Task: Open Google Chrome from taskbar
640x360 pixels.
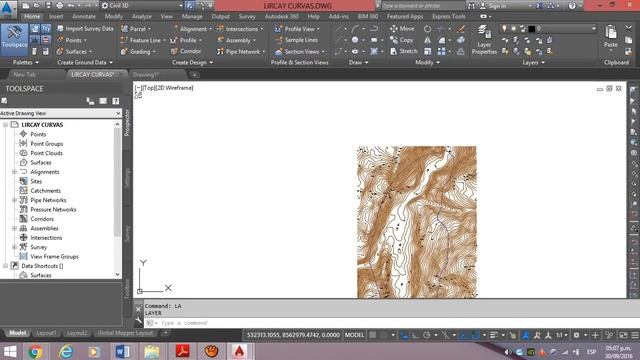Action: coord(35,351)
